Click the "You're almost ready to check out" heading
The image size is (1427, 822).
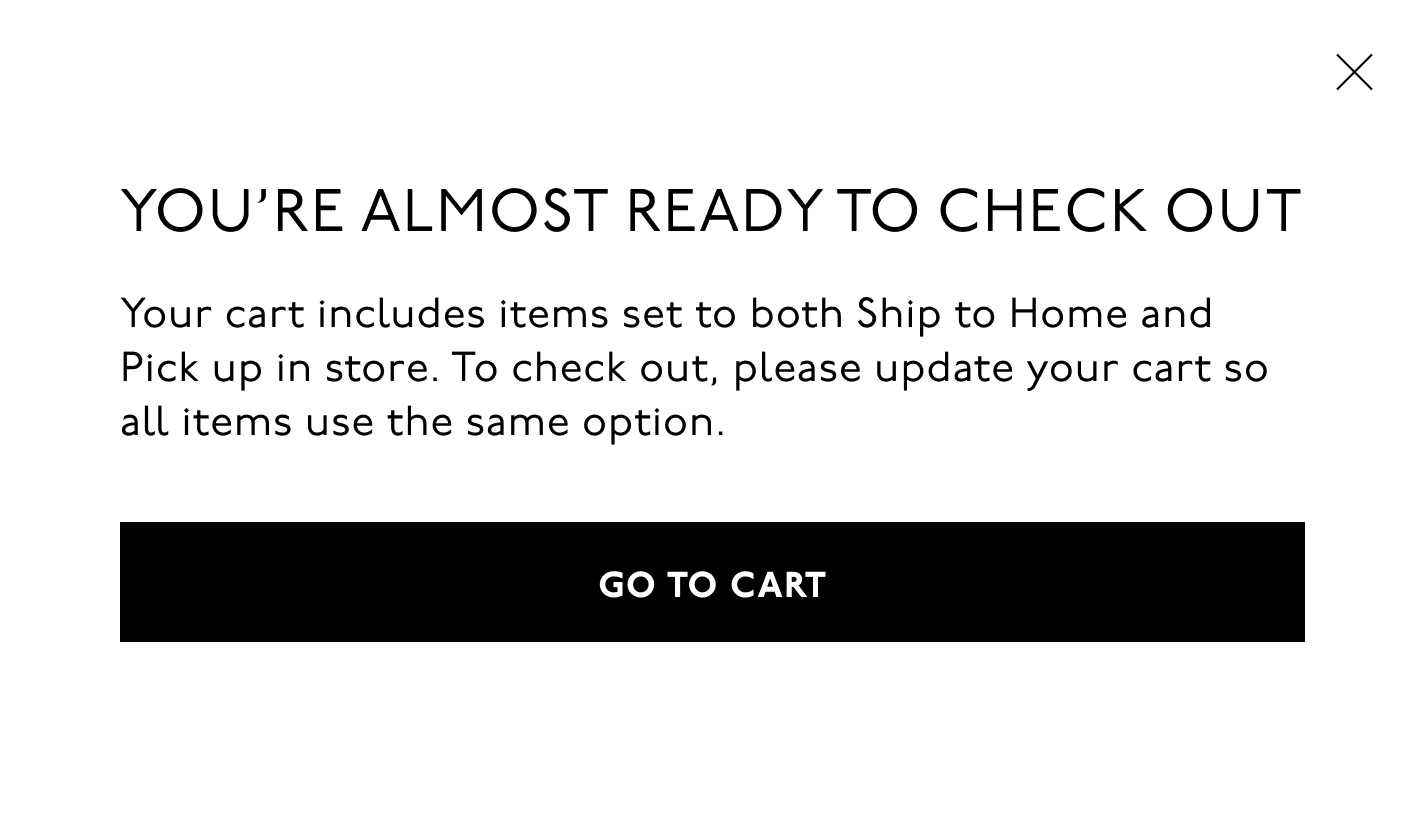711,212
